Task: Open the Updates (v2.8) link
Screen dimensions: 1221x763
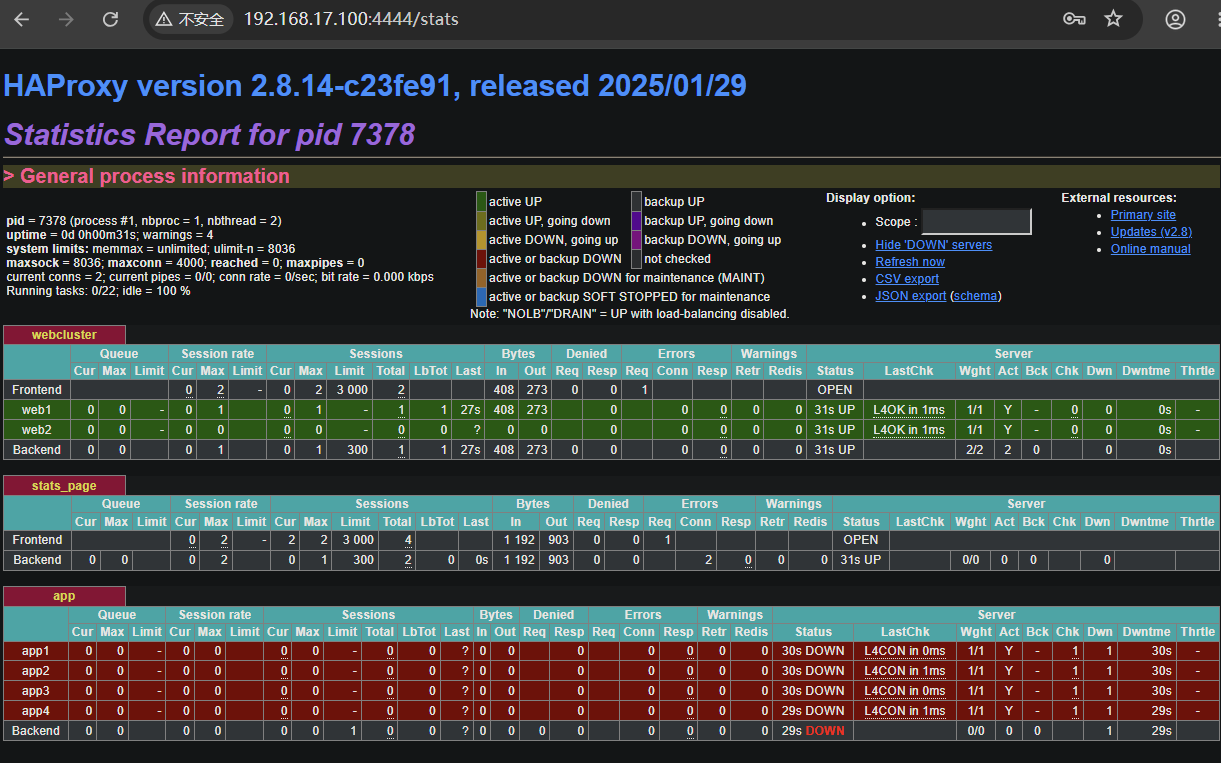Action: coord(1151,232)
